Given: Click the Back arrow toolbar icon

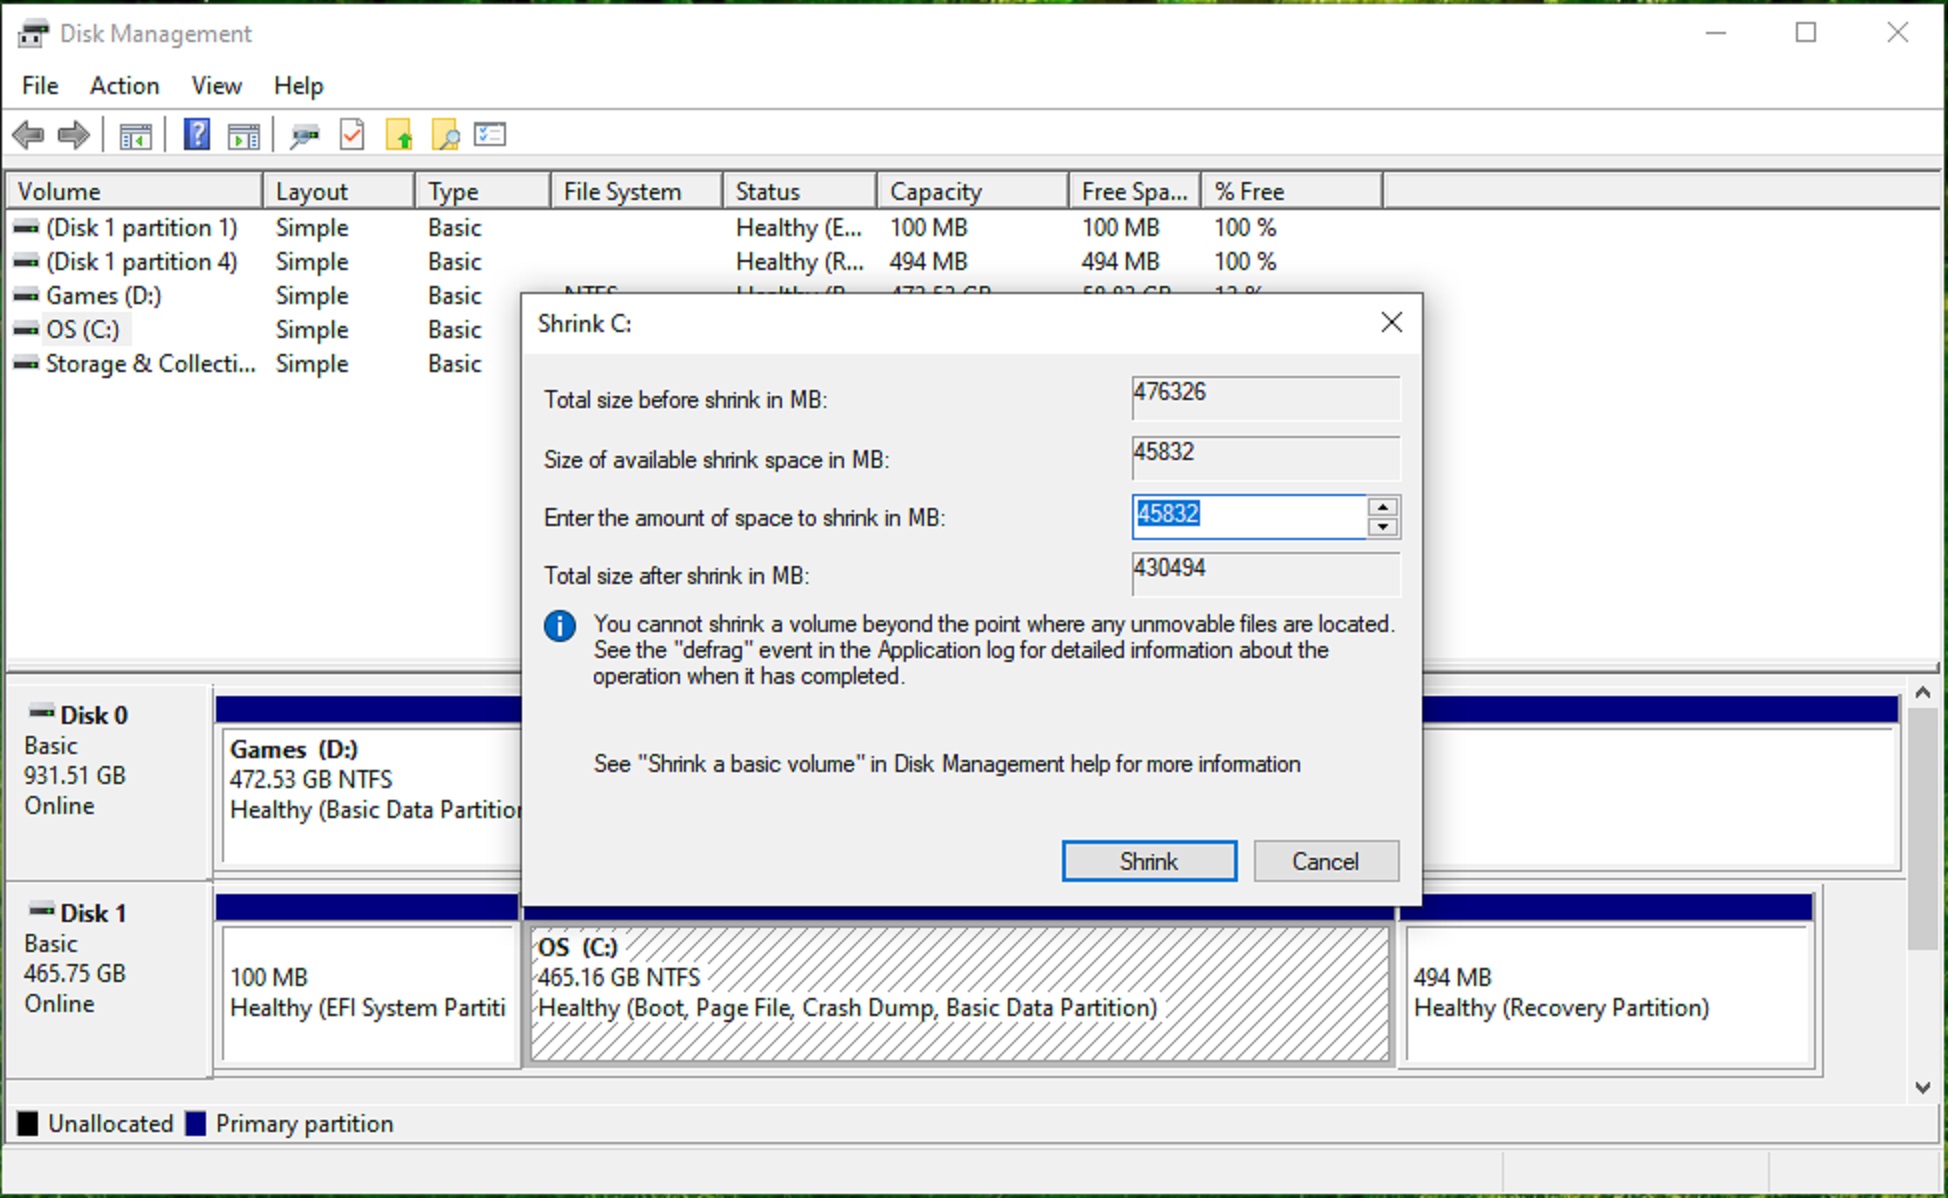Looking at the screenshot, I should [x=28, y=135].
